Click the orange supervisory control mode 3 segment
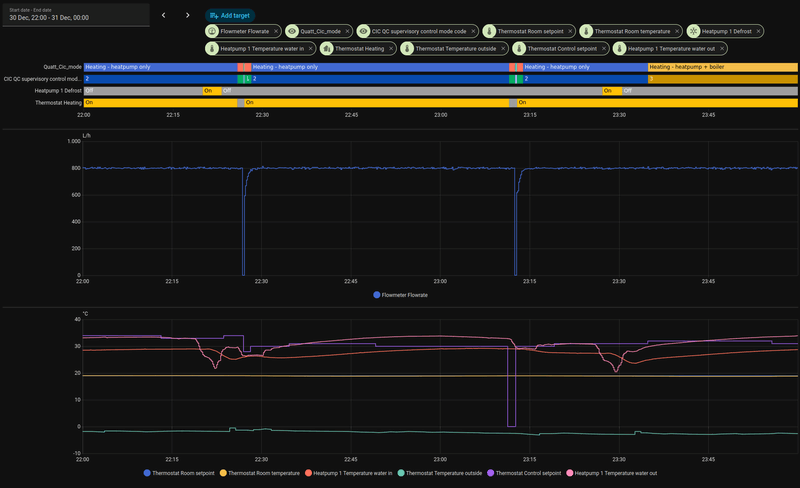The image size is (800, 488). 722,79
